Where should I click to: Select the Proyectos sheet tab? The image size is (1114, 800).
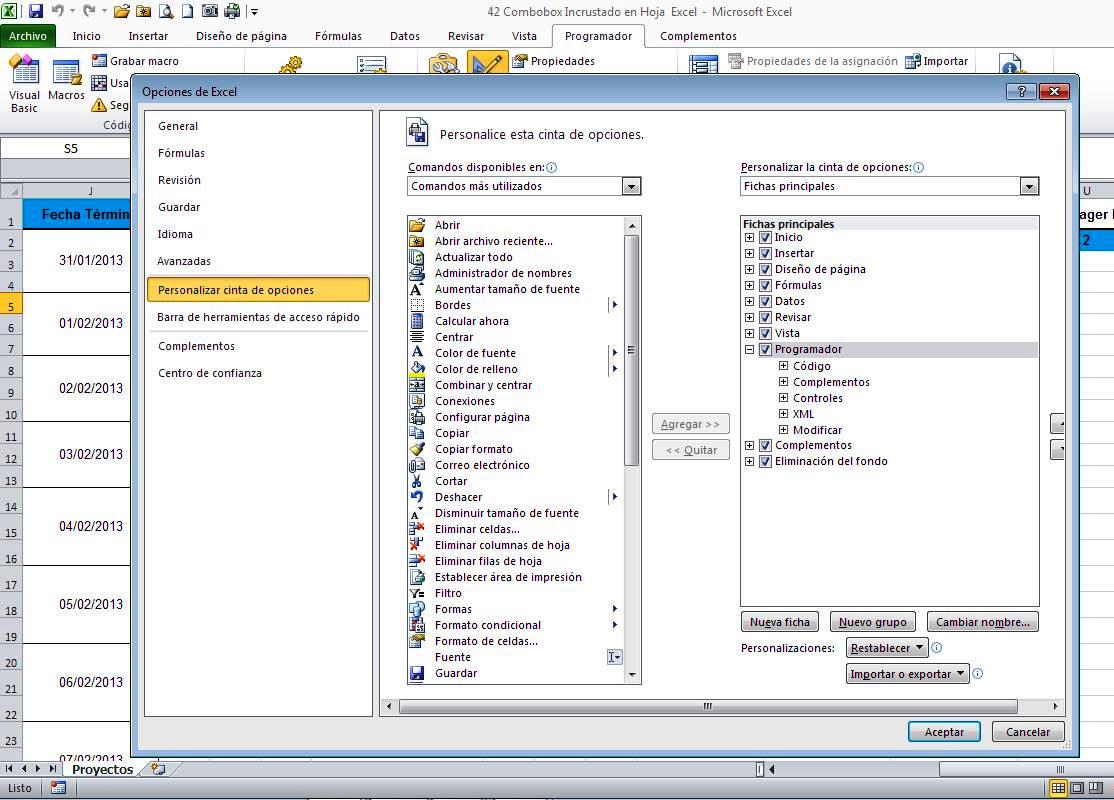coord(102,769)
